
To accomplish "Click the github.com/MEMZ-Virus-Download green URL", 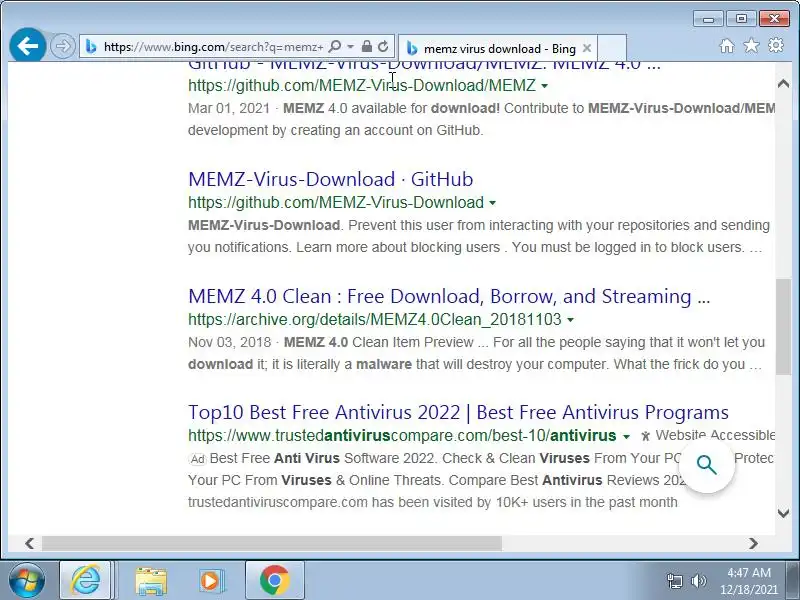I will (336, 203).
